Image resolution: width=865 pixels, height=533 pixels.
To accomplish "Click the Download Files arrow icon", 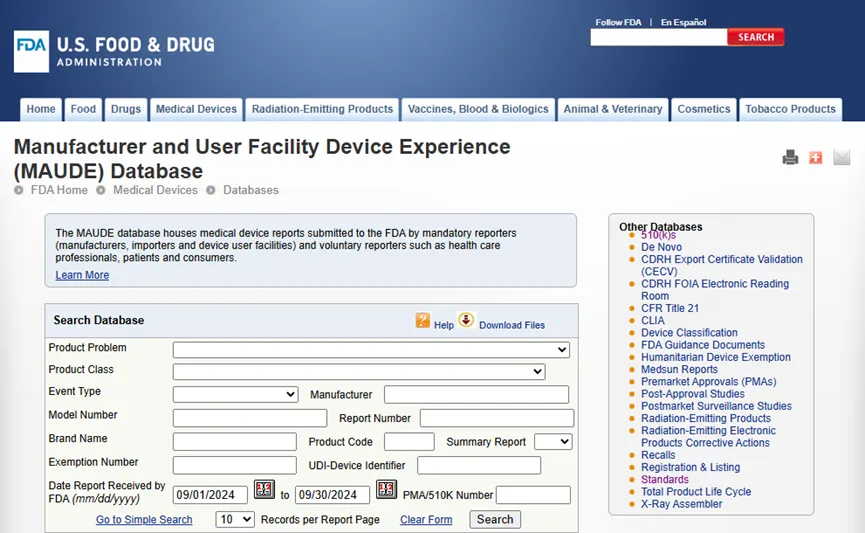I will pos(466,320).
